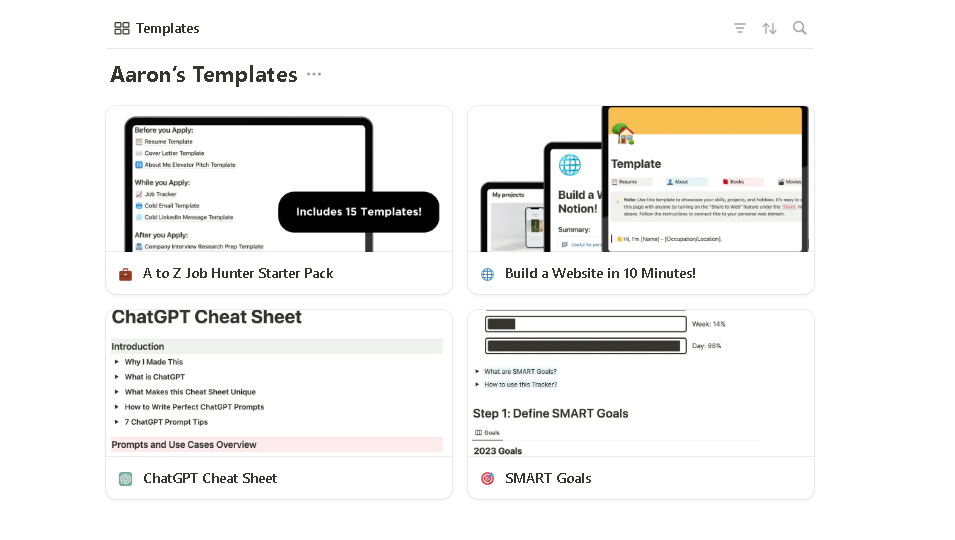
Task: Open the ChatGPT Cheat Sheet preview thumbnail
Action: [279, 383]
